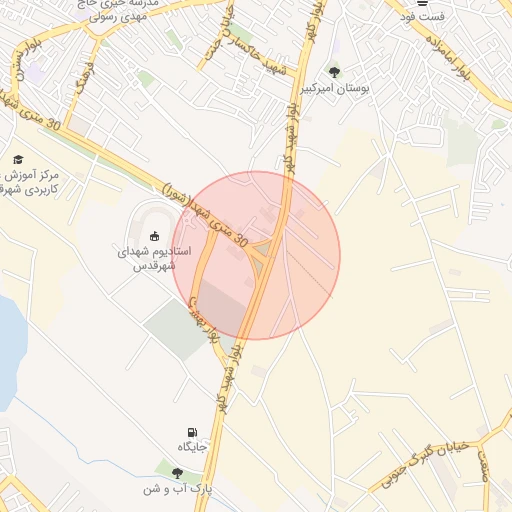Select the fast food icon above فست فود

(422, 3)
